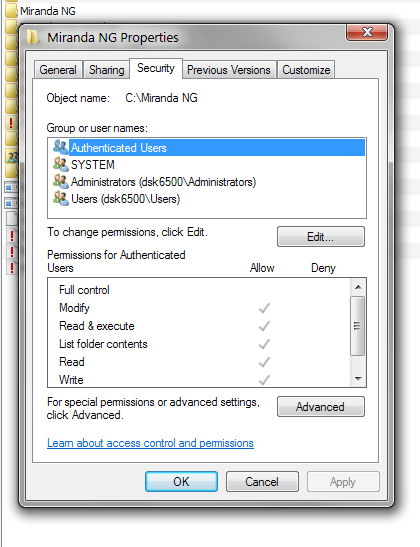This screenshot has width=420, height=547.
Task: Click the Edit... permissions button
Action: 321,237
